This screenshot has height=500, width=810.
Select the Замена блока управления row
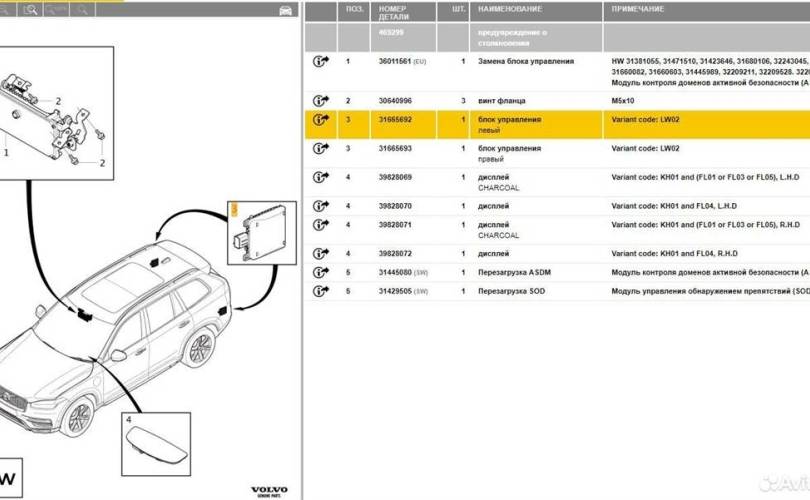[525, 62]
